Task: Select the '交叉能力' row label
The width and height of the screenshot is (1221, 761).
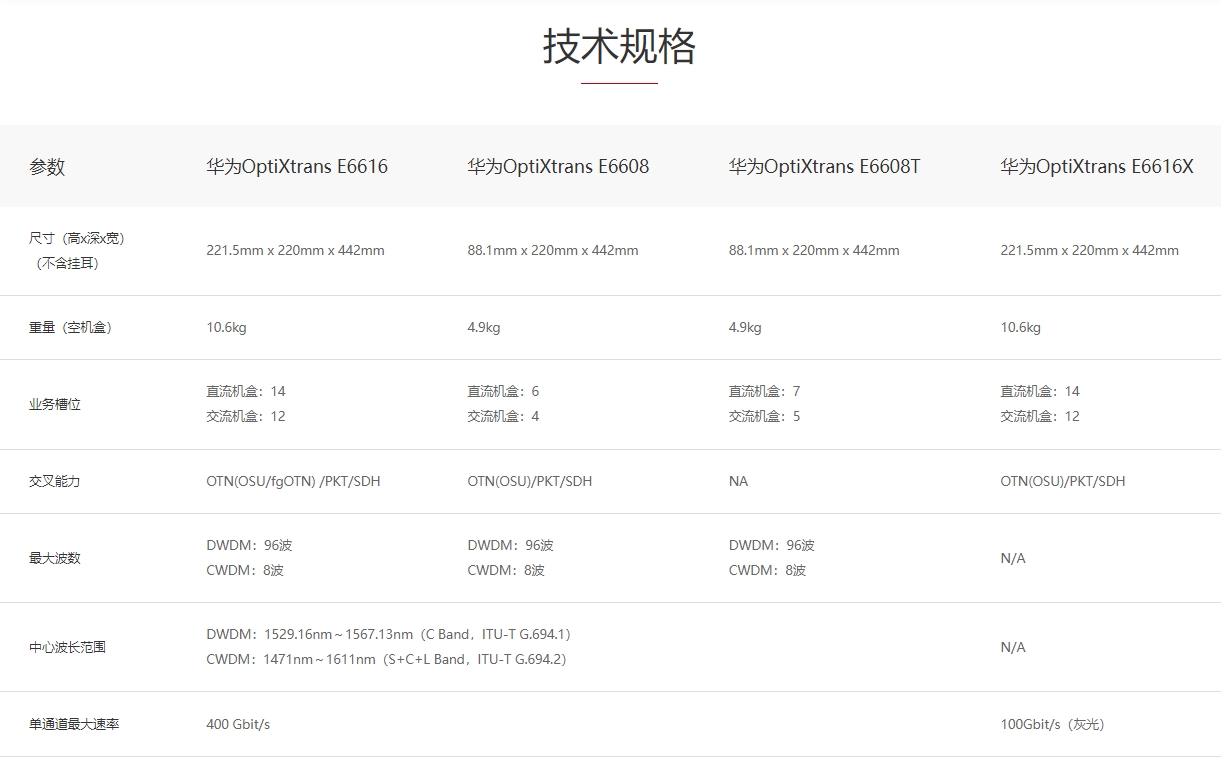Action: pyautogui.click(x=55, y=482)
